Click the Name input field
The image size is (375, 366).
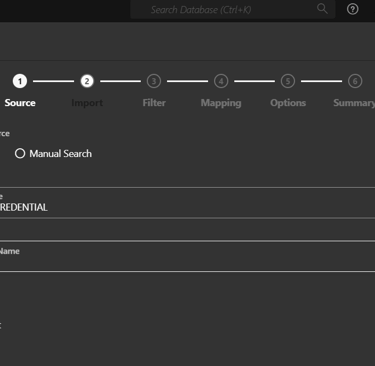tap(187, 257)
